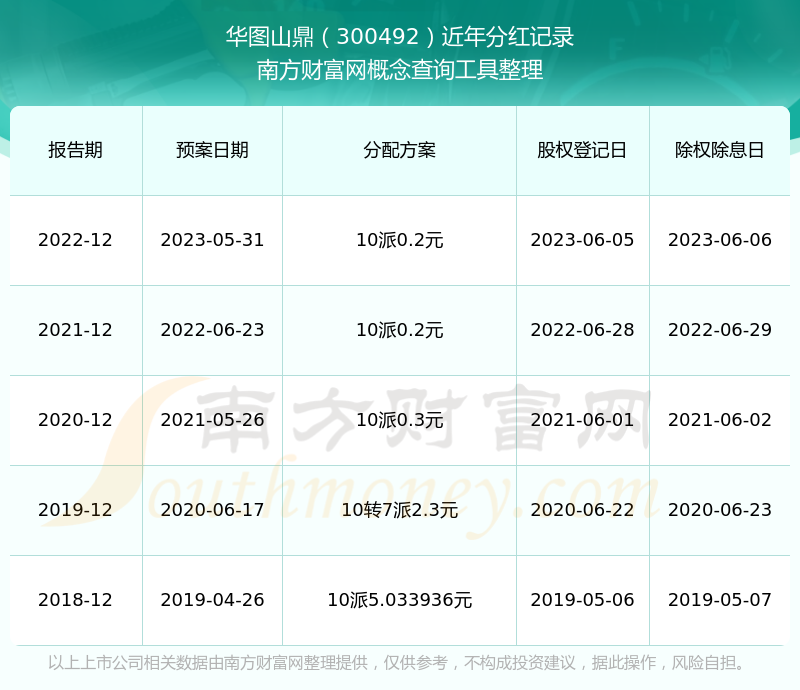Click the 股权登记日 column header
Viewport: 800px width, 690px height.
click(x=582, y=150)
